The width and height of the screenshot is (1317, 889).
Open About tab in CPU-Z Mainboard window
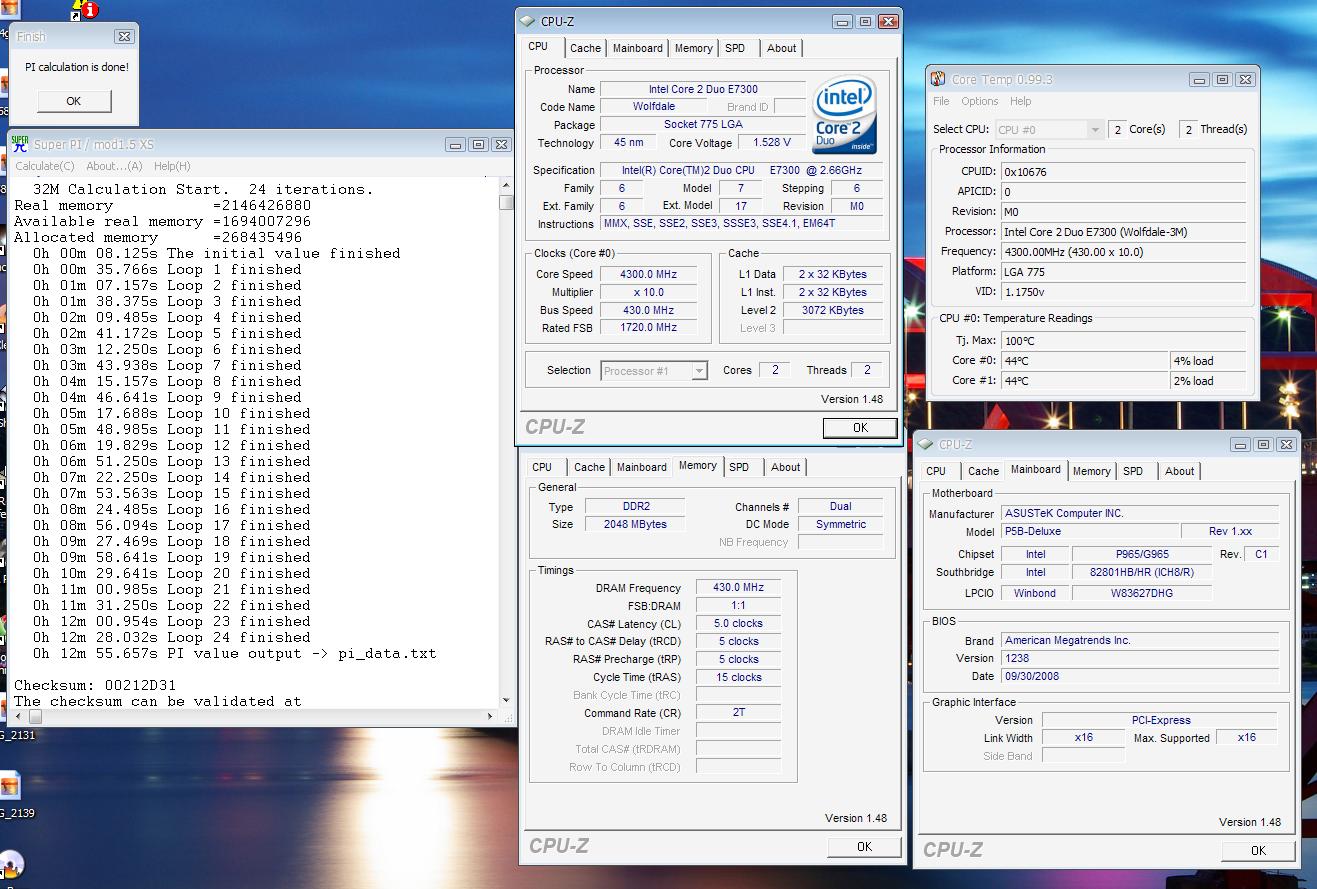(1180, 471)
